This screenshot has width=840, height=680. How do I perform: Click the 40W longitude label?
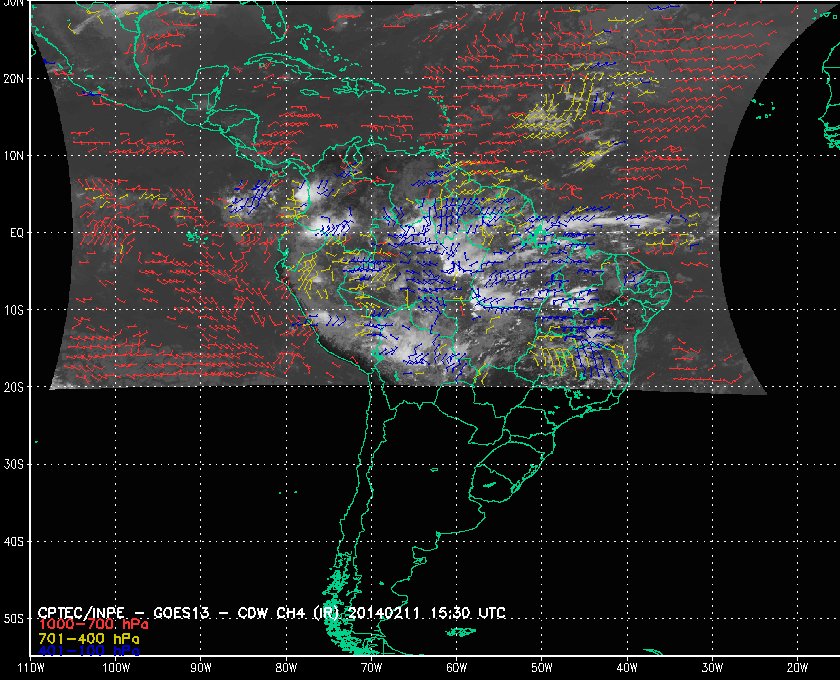coord(627,668)
